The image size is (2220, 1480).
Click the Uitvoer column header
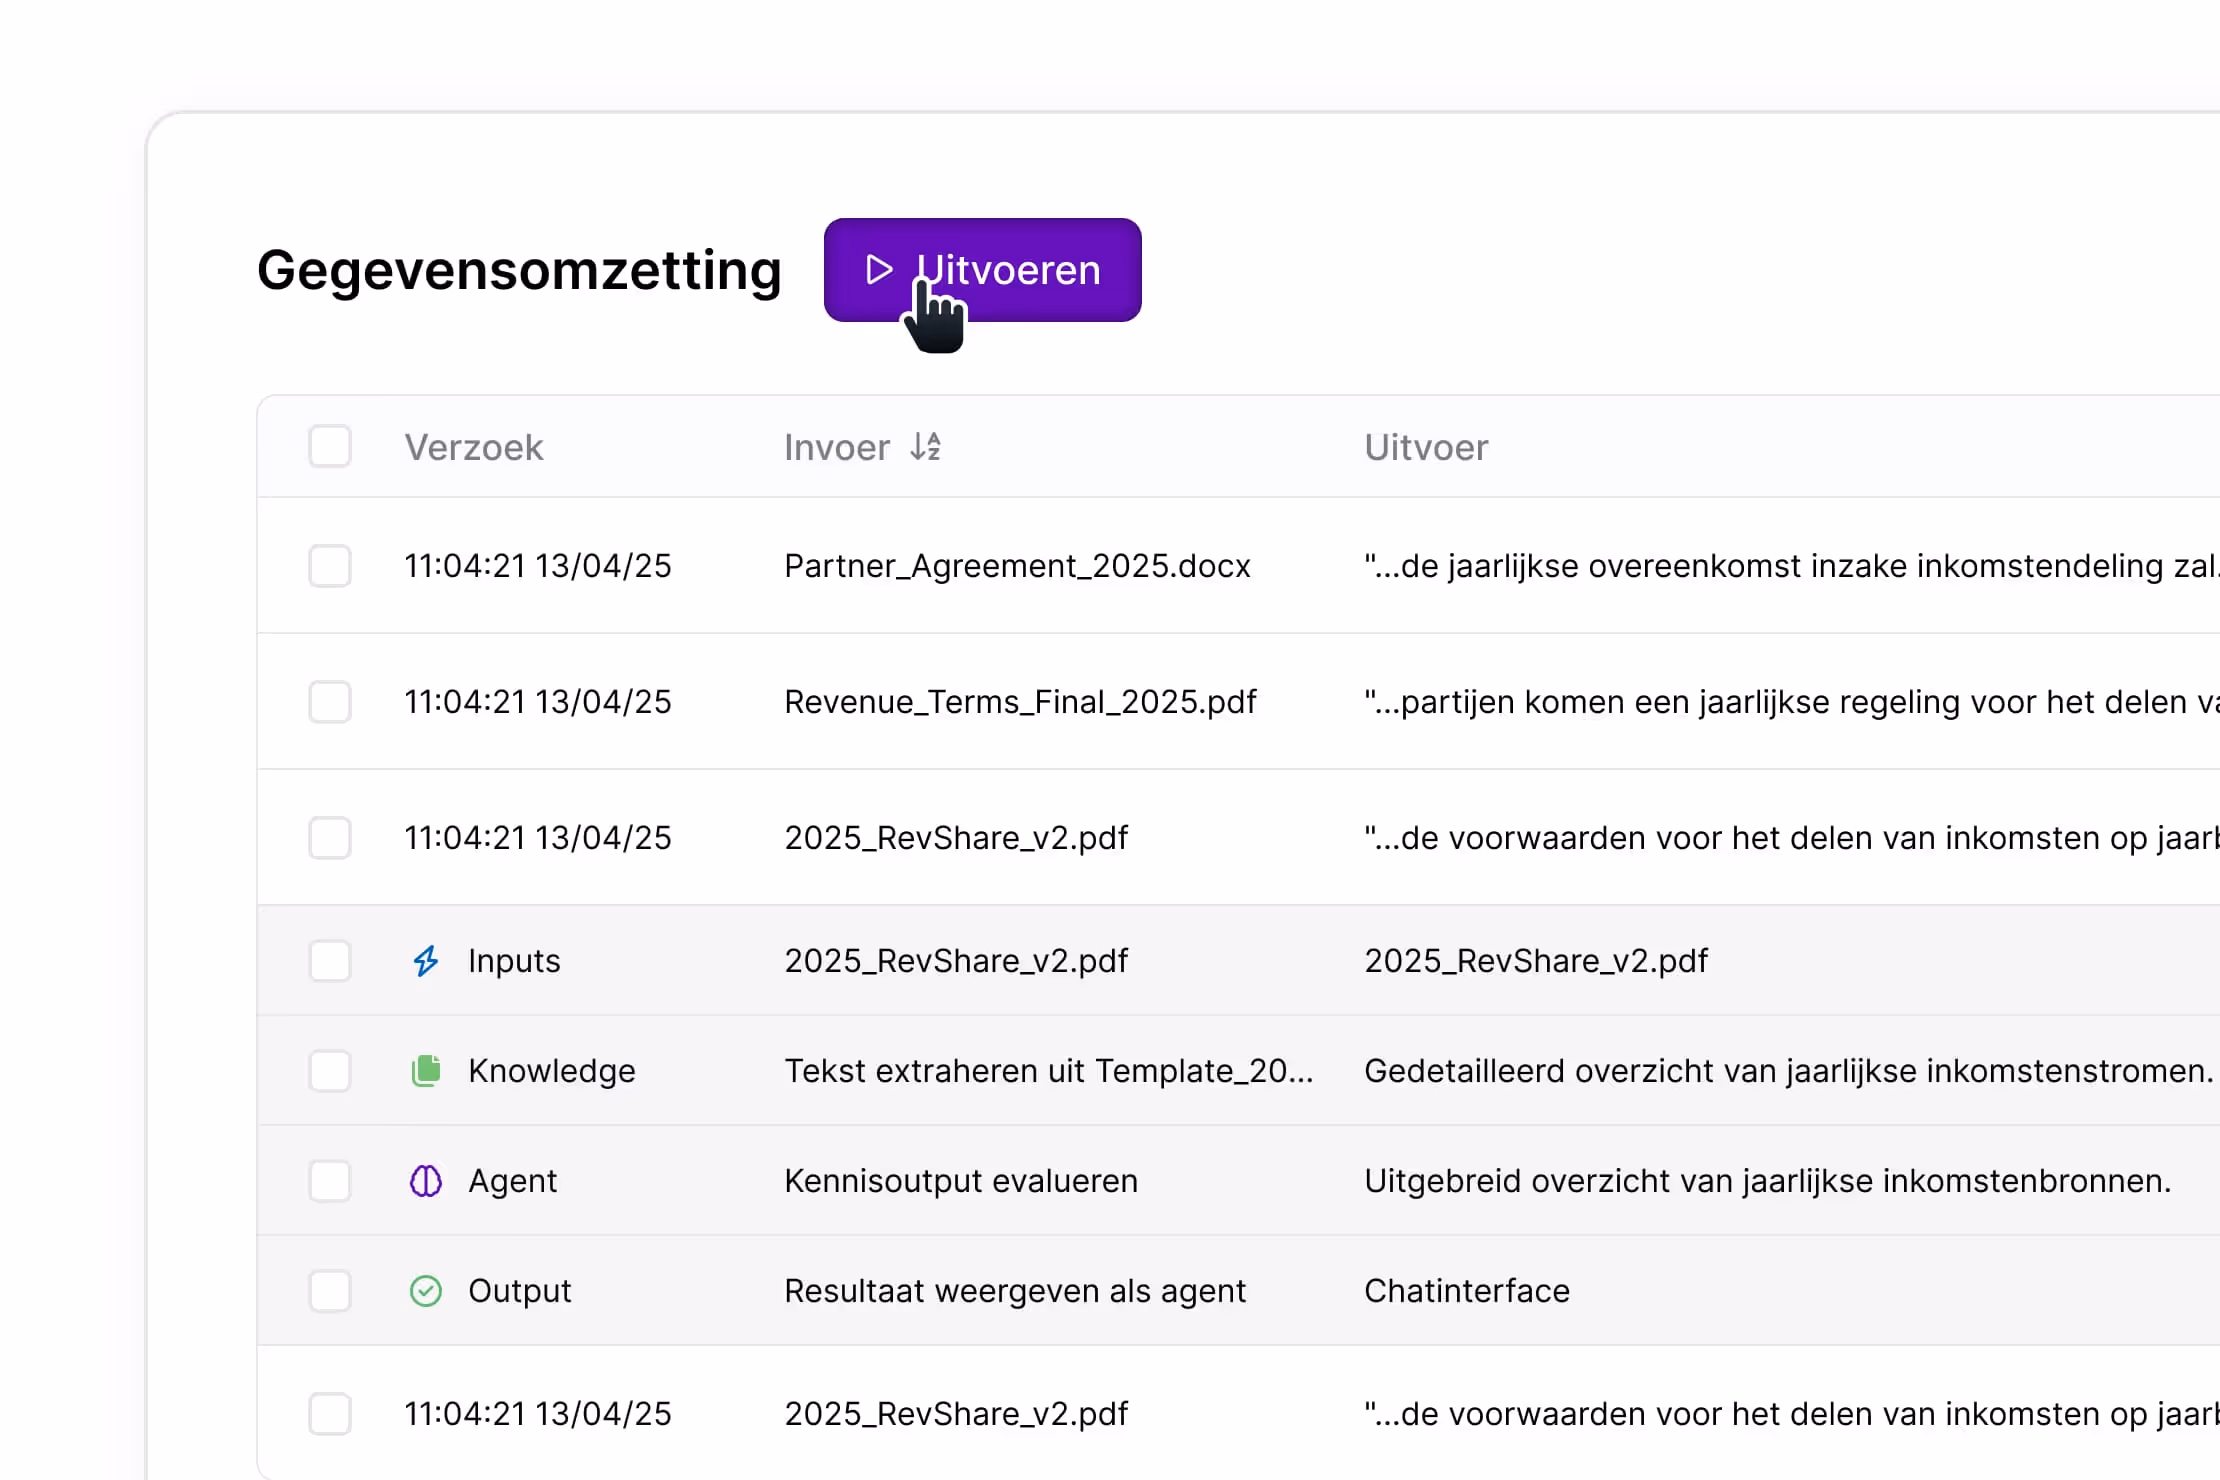1425,447
